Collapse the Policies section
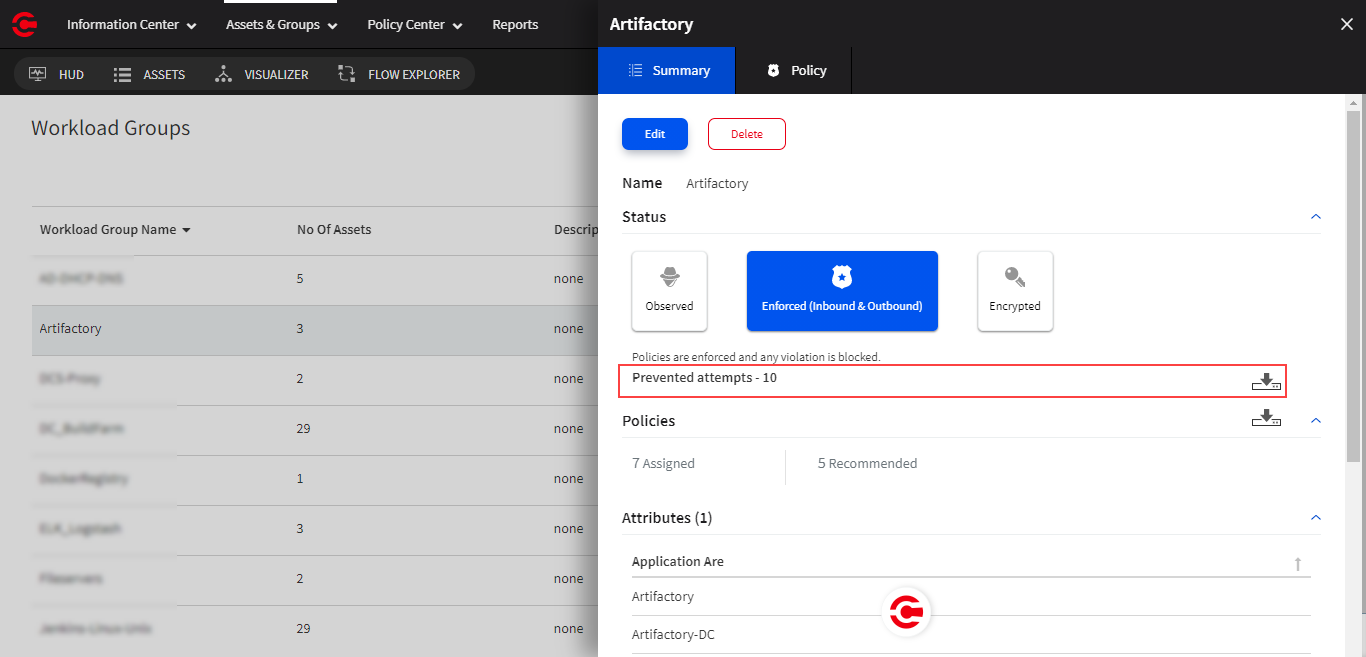Screen dimensions: 1366x657 pos(1316,420)
